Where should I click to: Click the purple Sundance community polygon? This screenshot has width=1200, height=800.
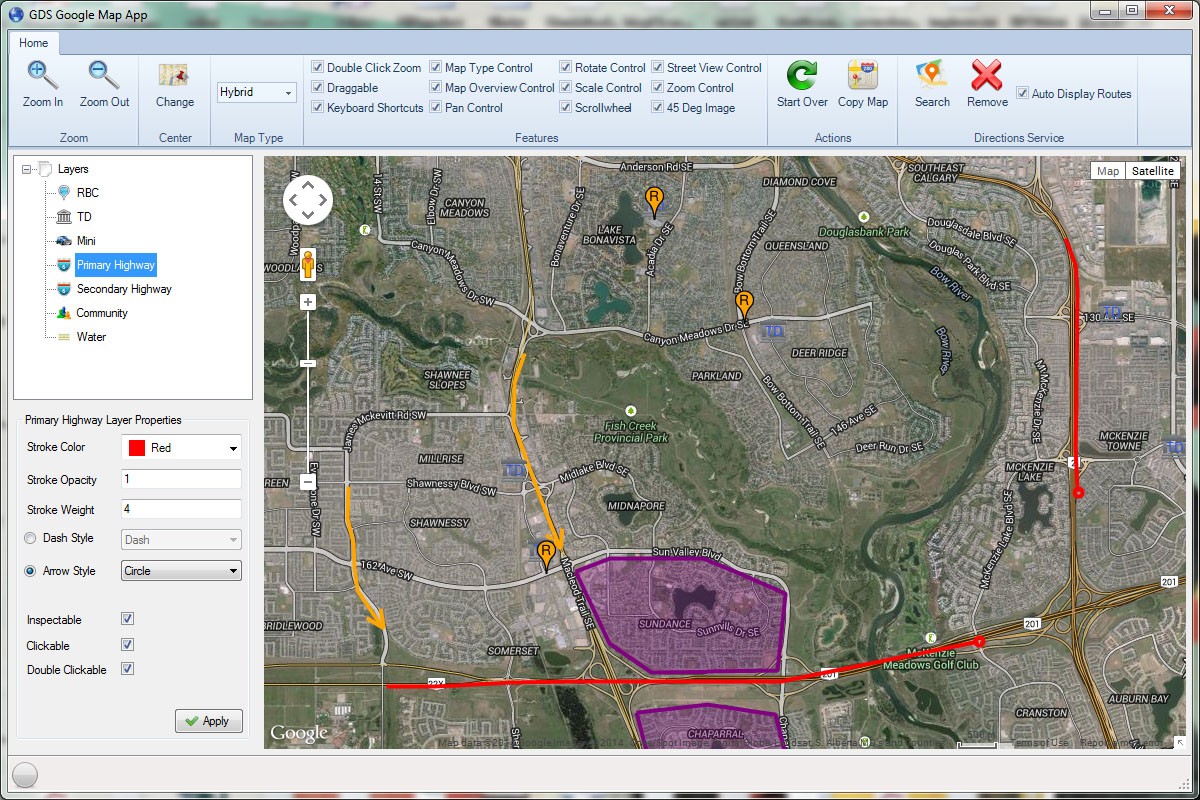[680, 615]
